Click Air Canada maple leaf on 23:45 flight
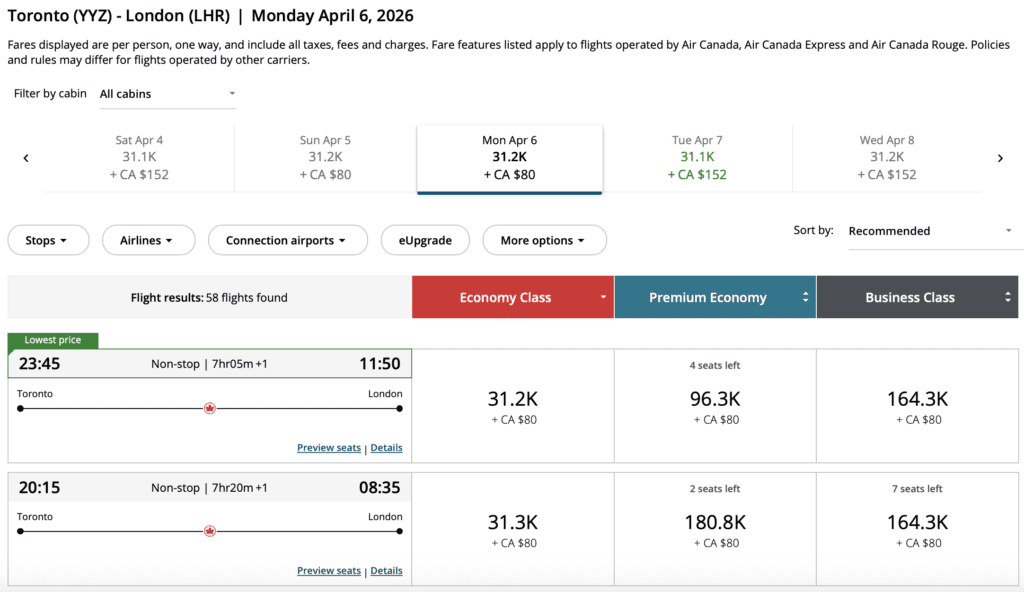 (x=210, y=408)
